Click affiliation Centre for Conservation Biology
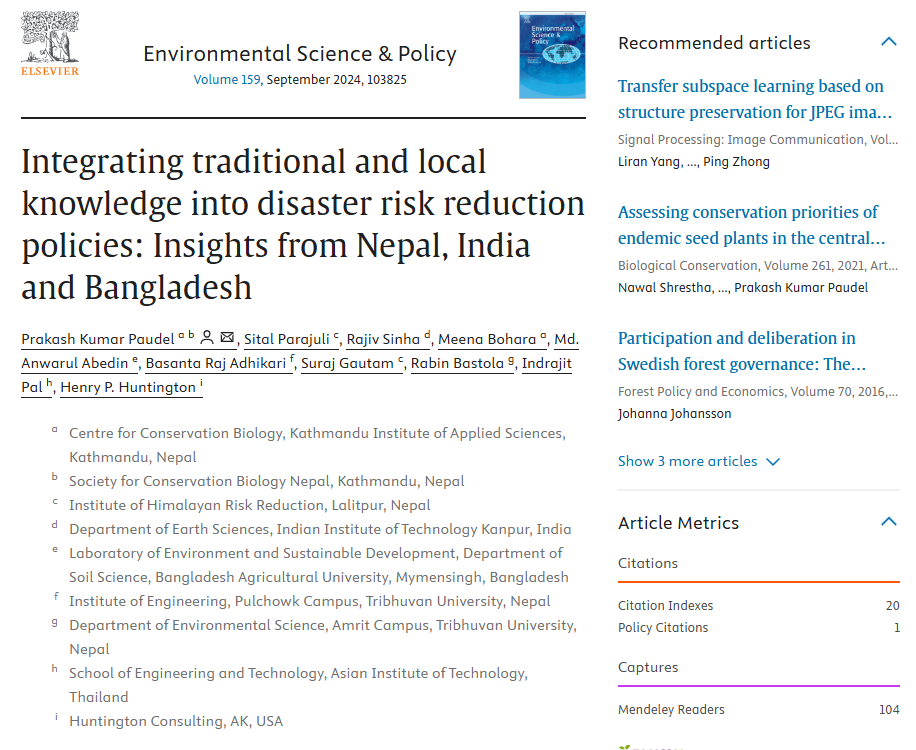Image resolution: width=916 pixels, height=750 pixels. click(x=317, y=445)
